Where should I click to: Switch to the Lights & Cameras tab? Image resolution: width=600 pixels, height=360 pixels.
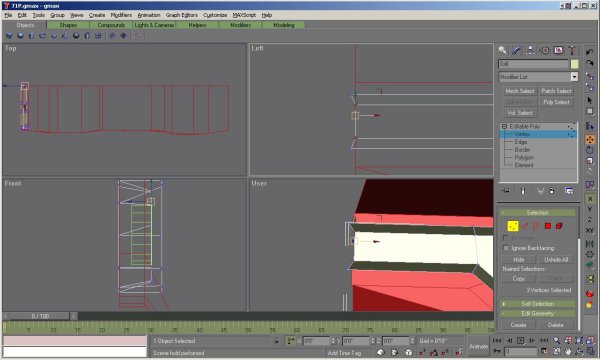pyautogui.click(x=154, y=25)
